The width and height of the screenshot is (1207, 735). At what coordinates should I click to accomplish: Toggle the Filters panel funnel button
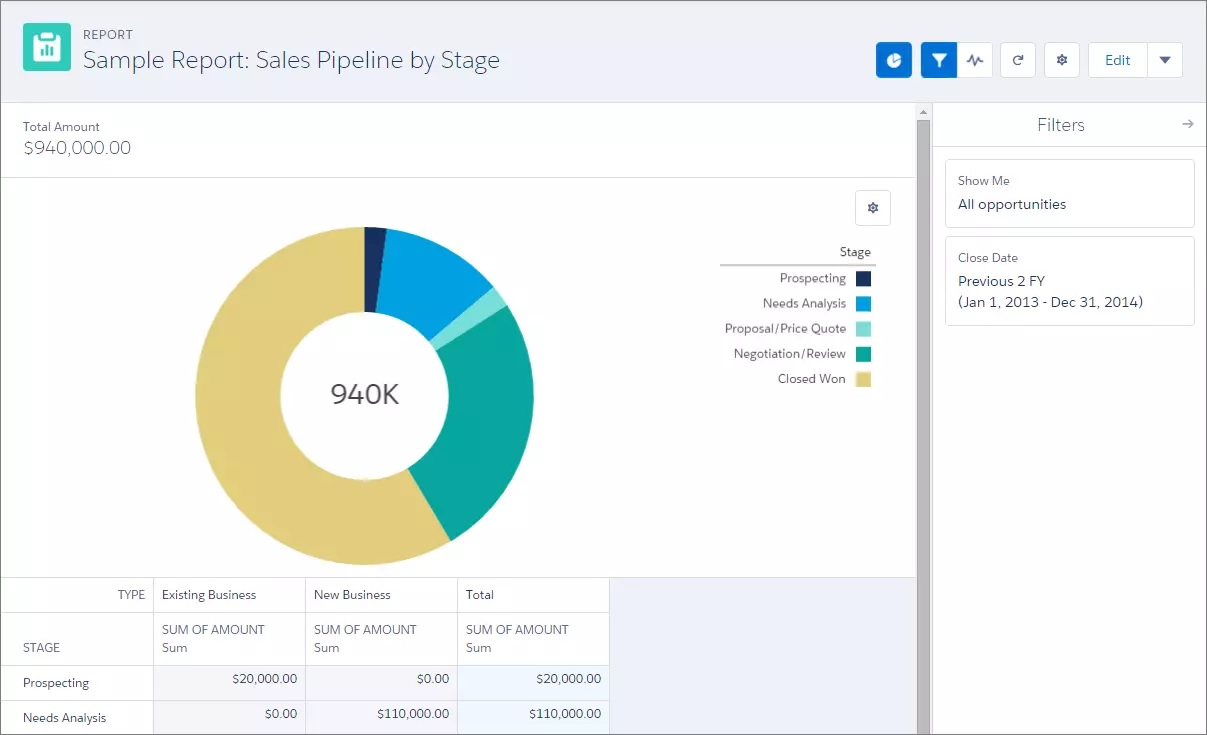pyautogui.click(x=939, y=60)
